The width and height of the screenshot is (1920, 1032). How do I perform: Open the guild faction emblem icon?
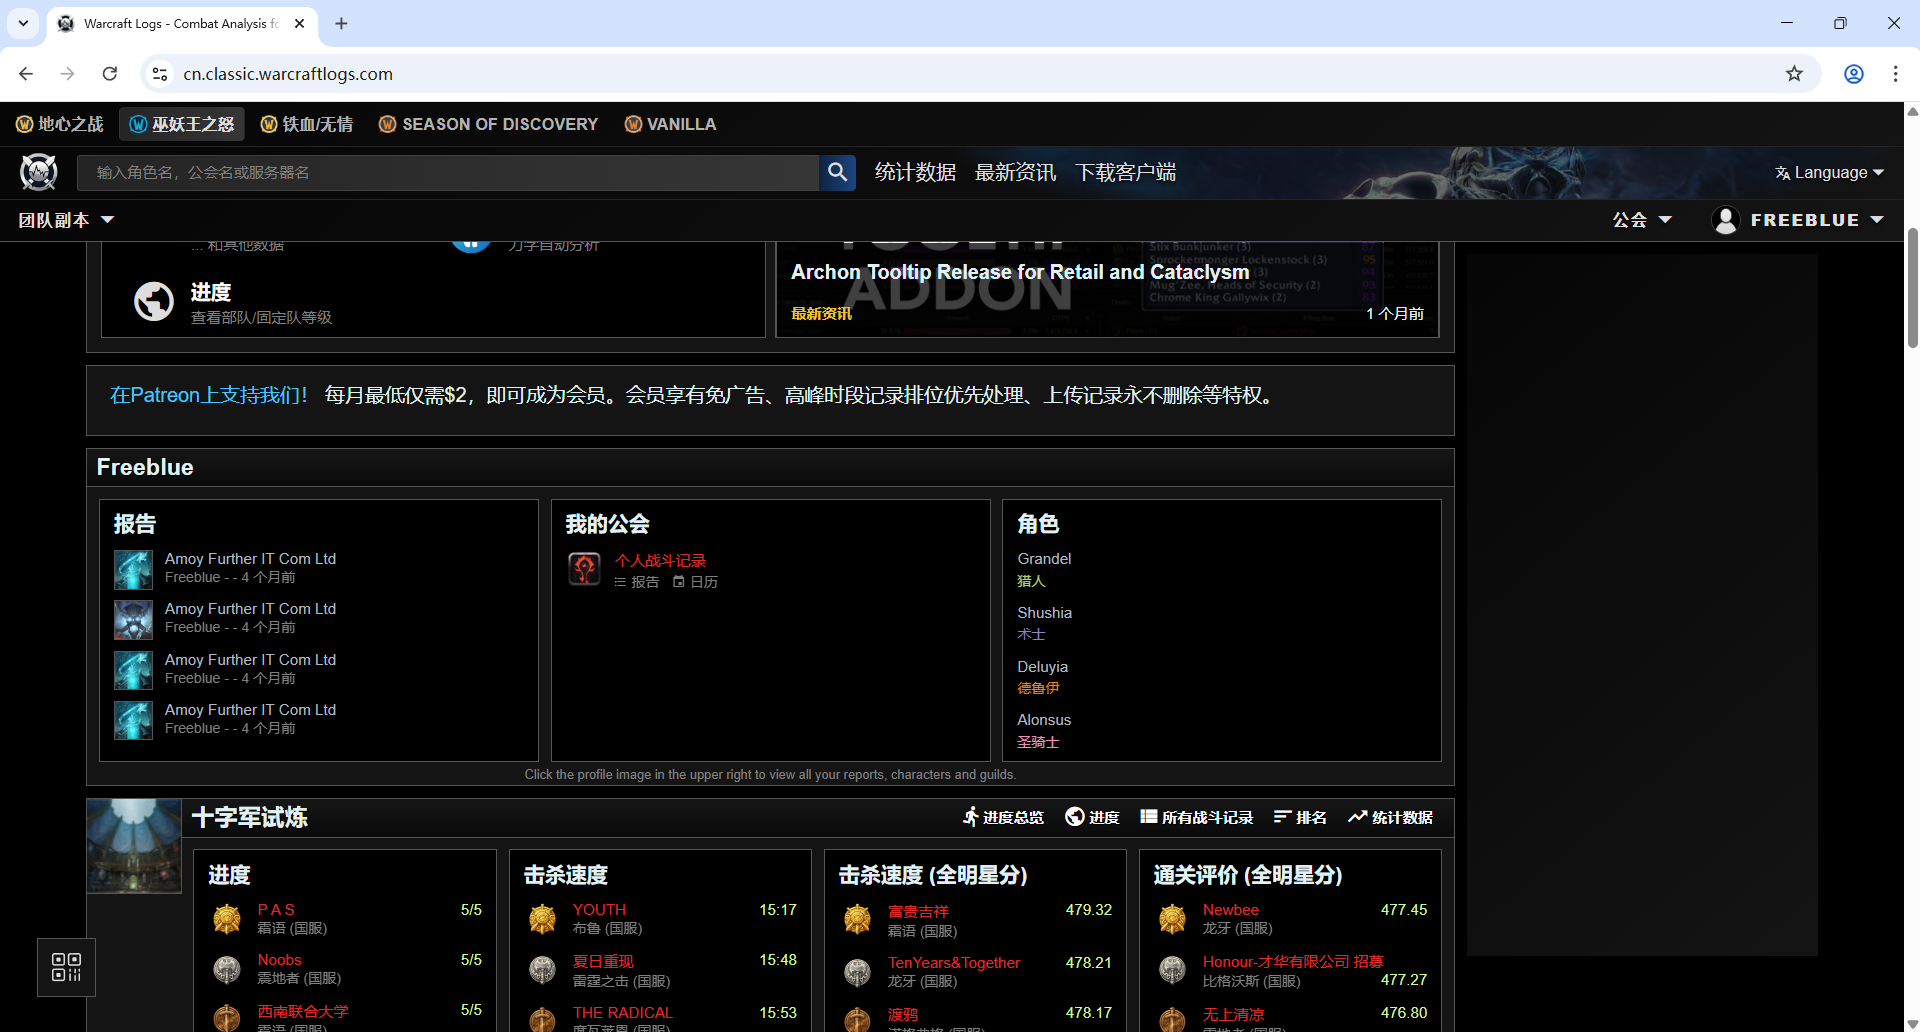[584, 569]
